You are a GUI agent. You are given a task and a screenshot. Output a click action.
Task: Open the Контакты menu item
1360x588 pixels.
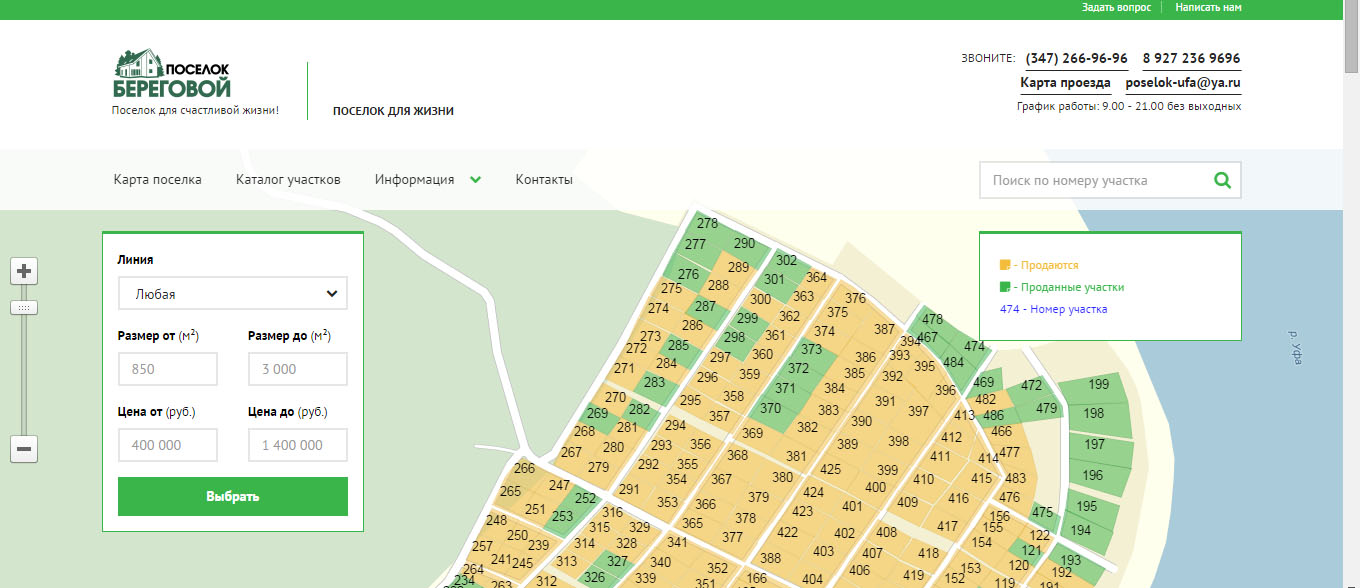(x=544, y=180)
